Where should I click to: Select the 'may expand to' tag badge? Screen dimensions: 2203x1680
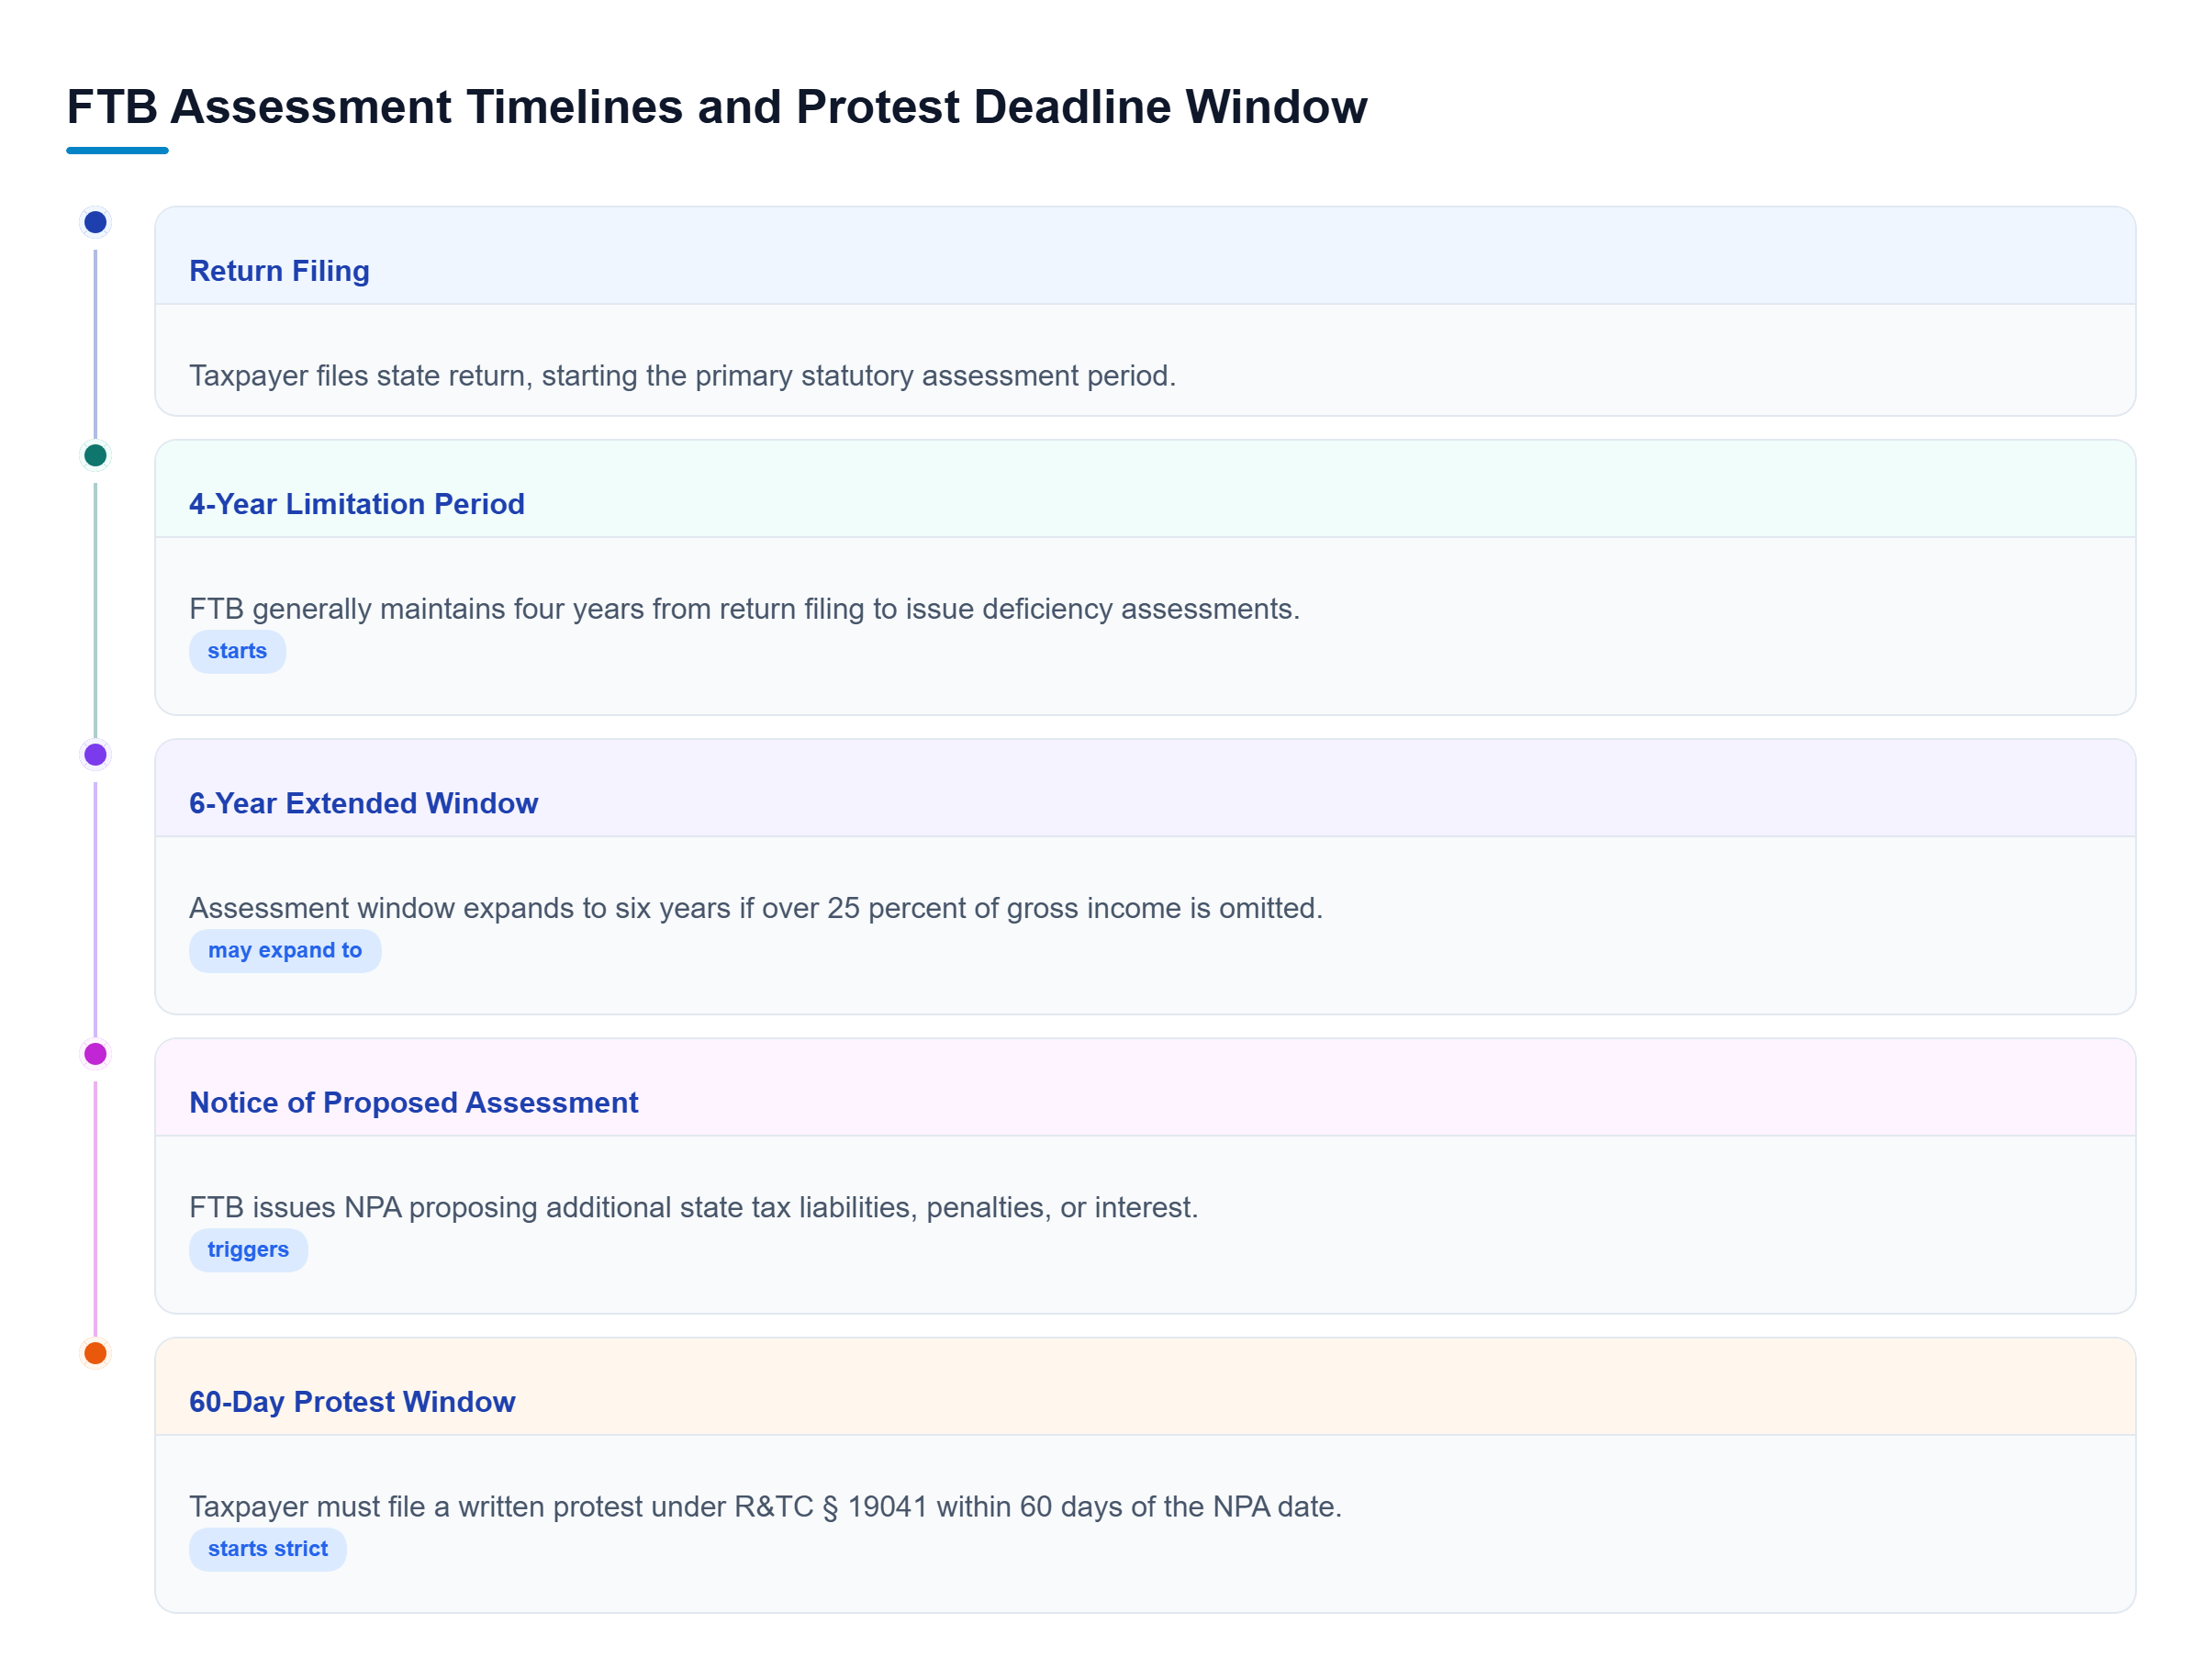pyautogui.click(x=285, y=950)
